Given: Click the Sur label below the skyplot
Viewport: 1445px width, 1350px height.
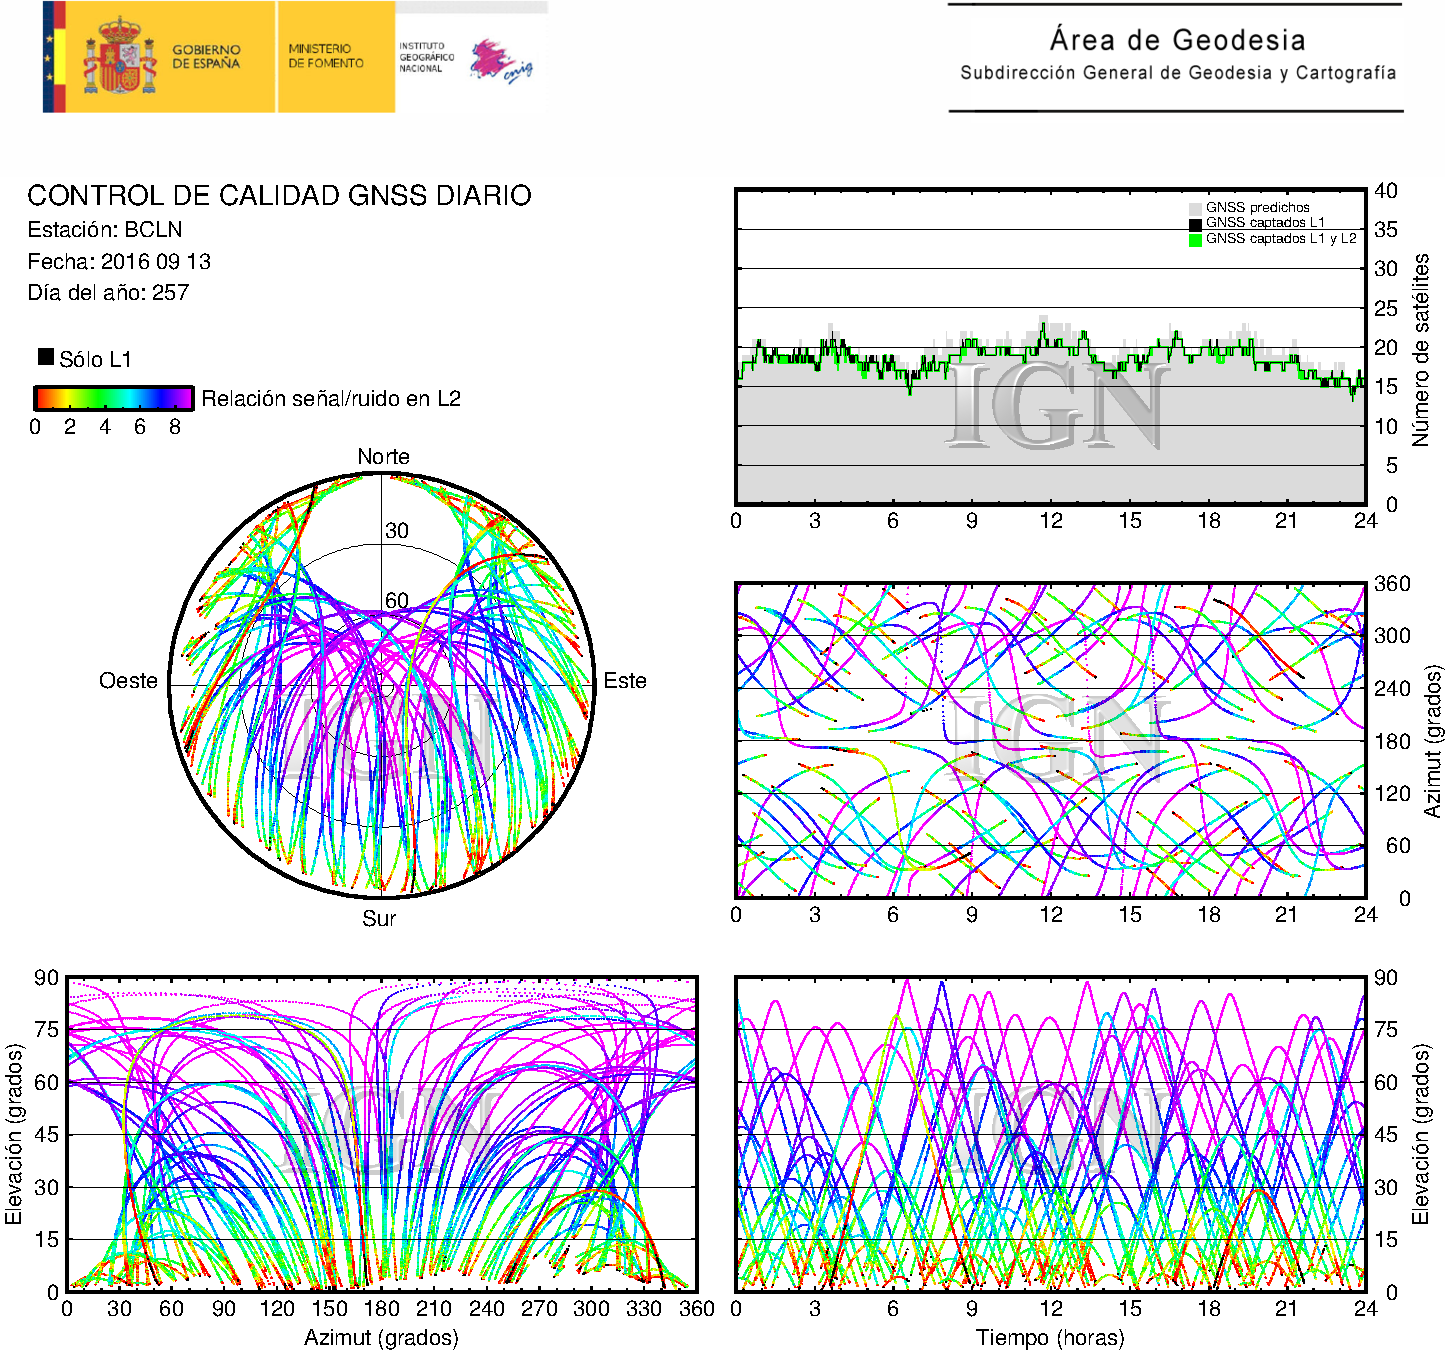Looking at the screenshot, I should (379, 918).
